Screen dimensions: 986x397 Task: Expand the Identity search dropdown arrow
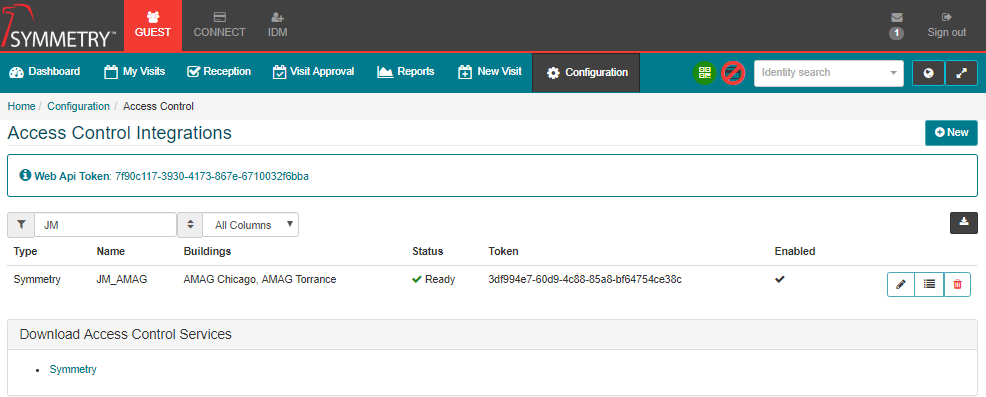894,73
